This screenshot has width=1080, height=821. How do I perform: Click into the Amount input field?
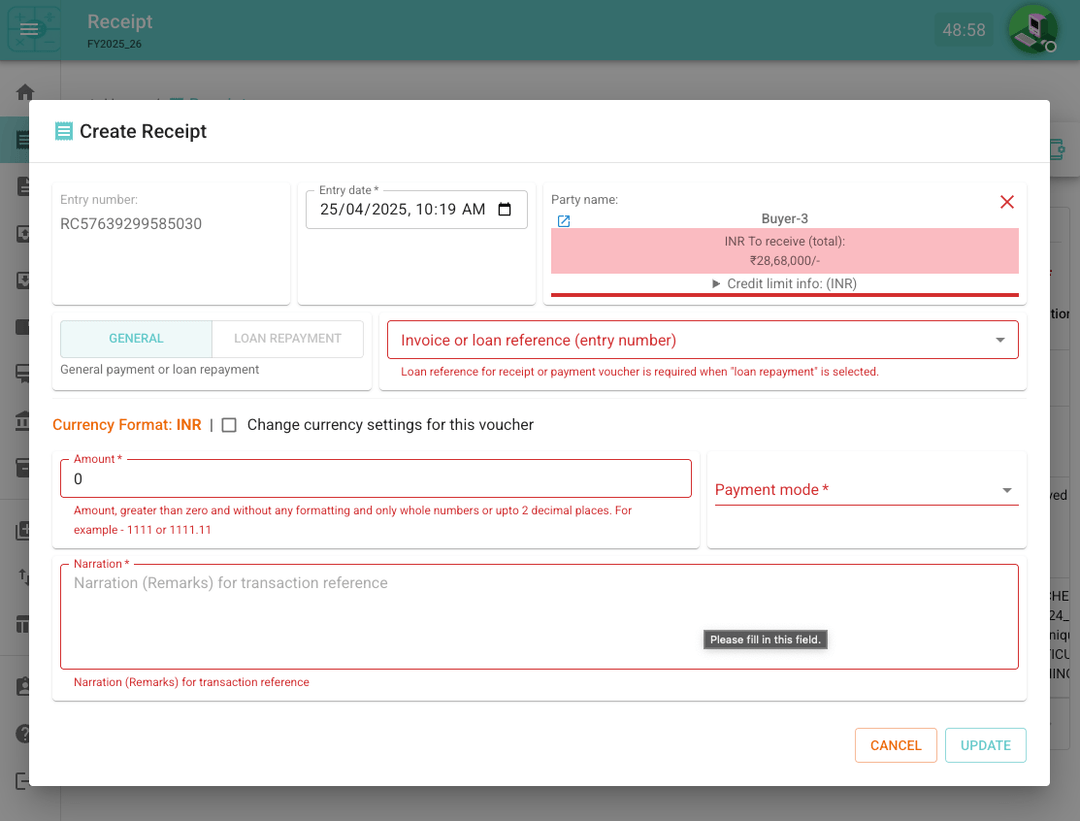click(x=375, y=479)
